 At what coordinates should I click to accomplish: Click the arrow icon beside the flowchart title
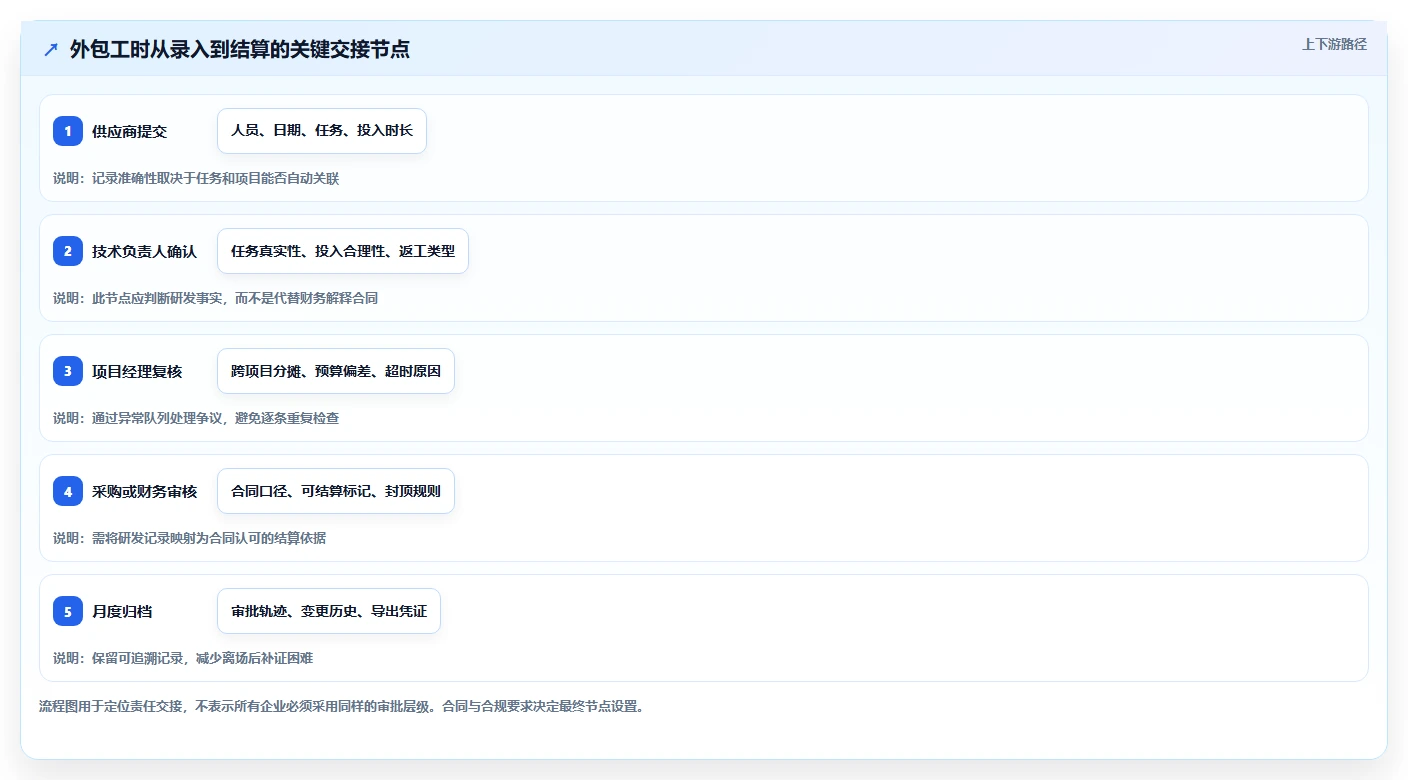coord(51,50)
